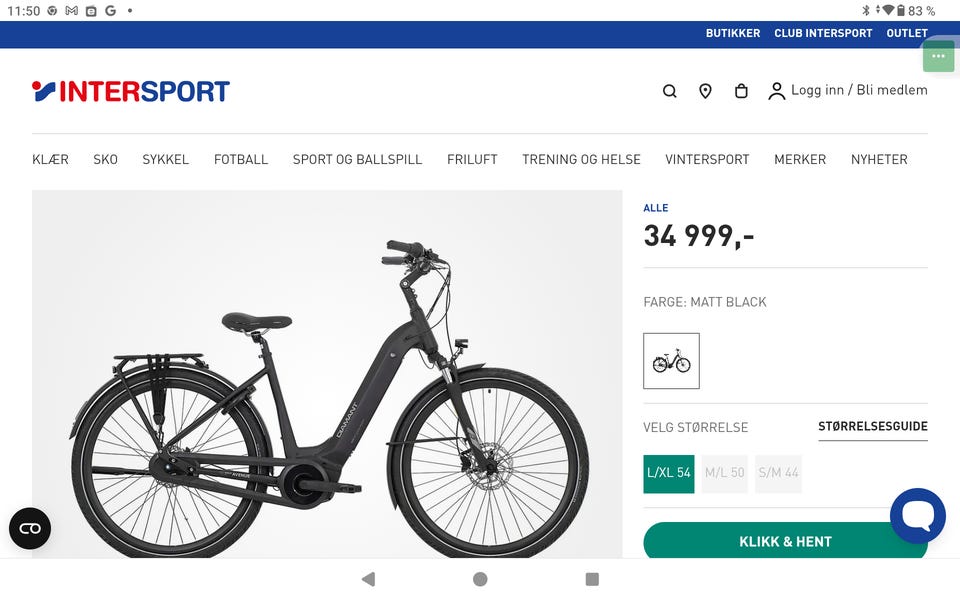Tap the green three-dot overlay button
960x600 pixels.
point(938,56)
